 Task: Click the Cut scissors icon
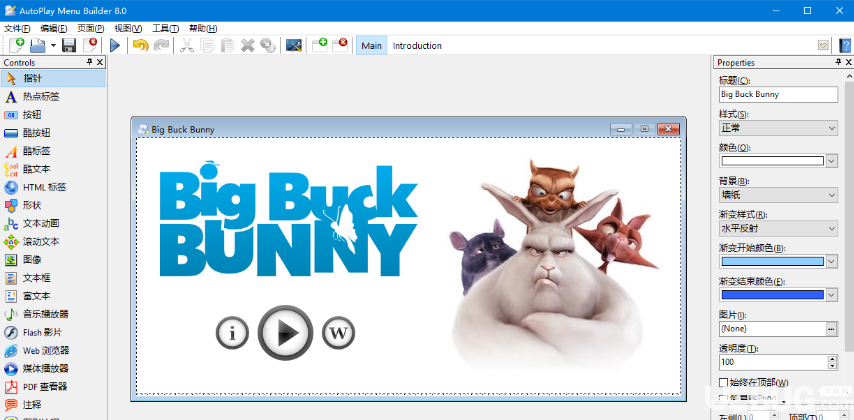(x=187, y=45)
